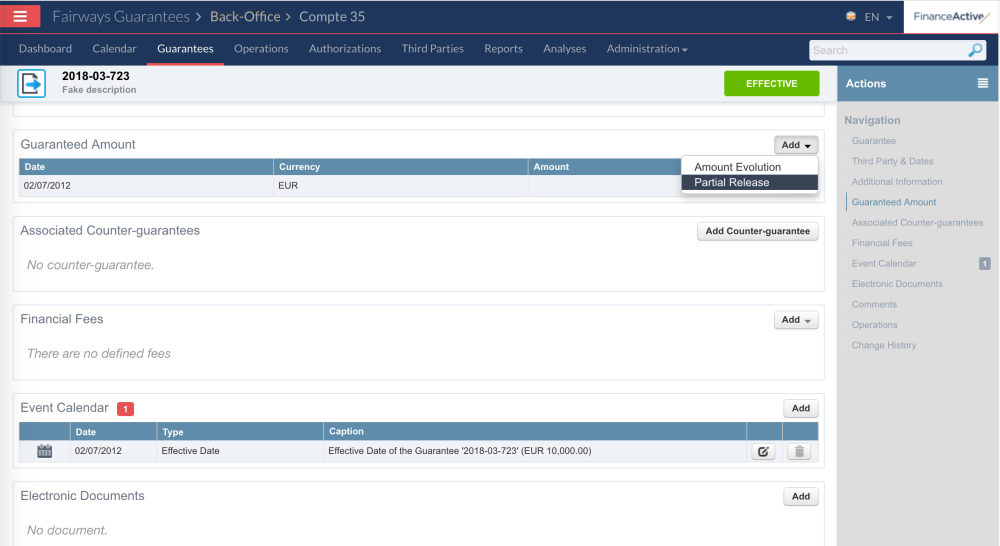
Task: Click the Effective Date of the Guarantee caption
Action: pos(460,451)
